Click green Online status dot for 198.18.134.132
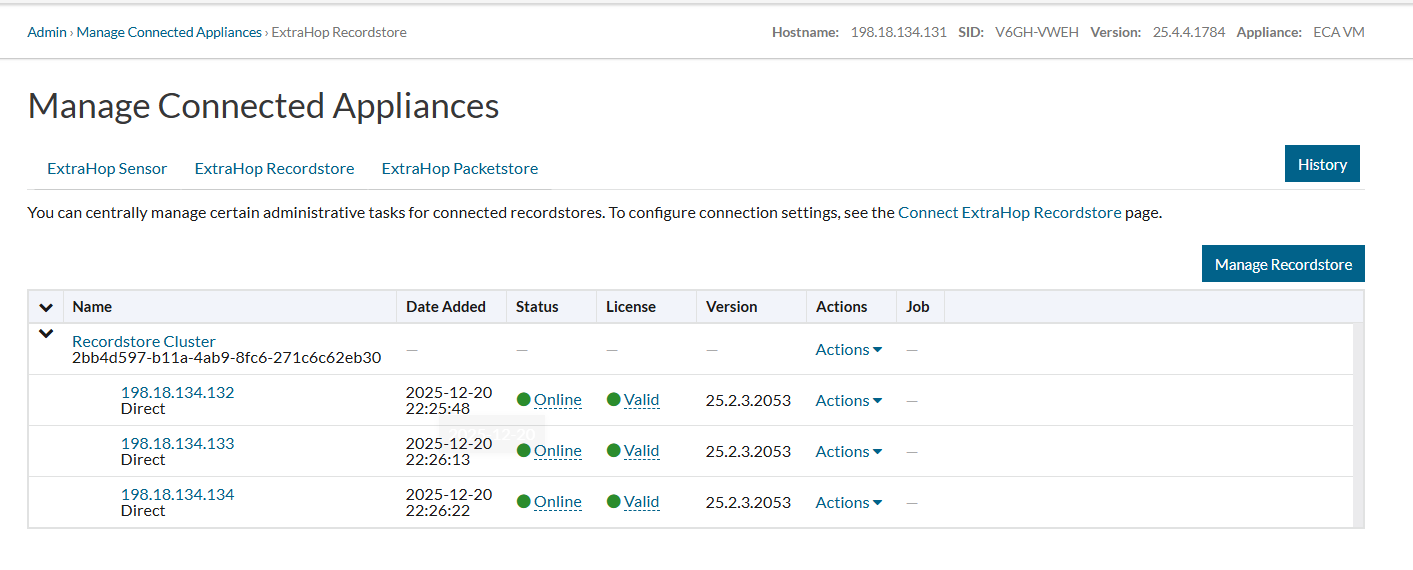The height and width of the screenshot is (570, 1413). coord(523,400)
